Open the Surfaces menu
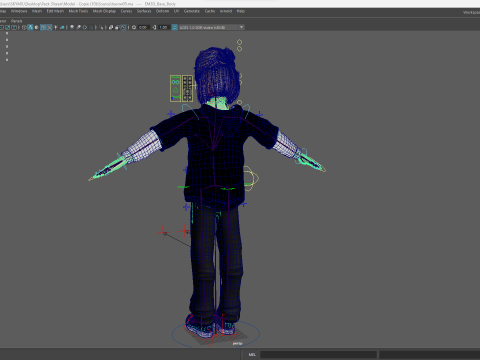The width and height of the screenshot is (480, 360). click(144, 11)
